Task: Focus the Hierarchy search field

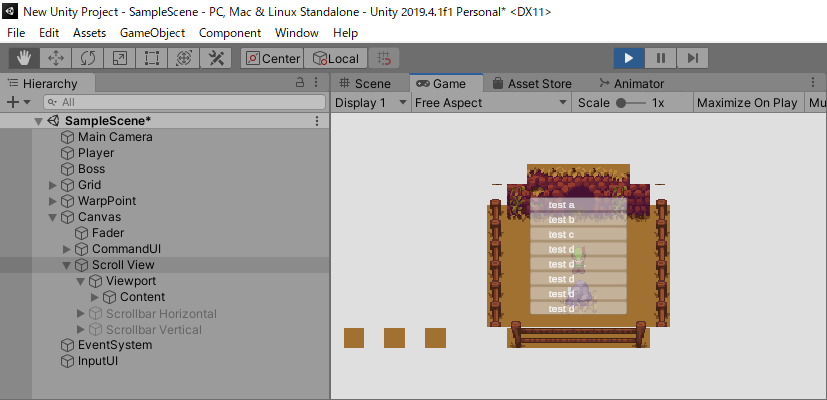Action: [x=184, y=102]
